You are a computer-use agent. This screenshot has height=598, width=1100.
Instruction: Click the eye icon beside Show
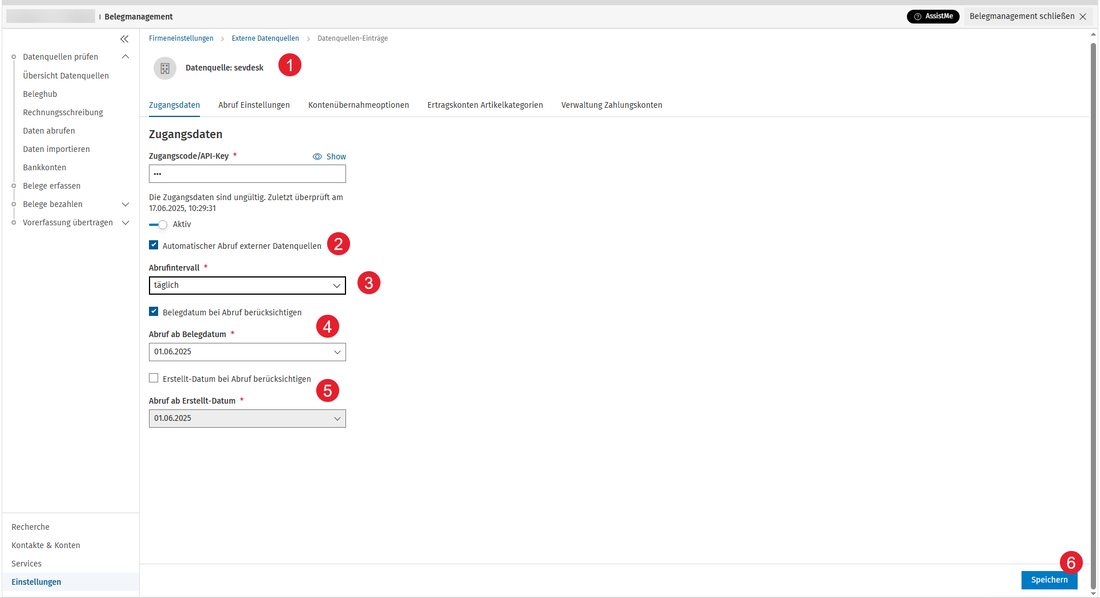point(317,157)
